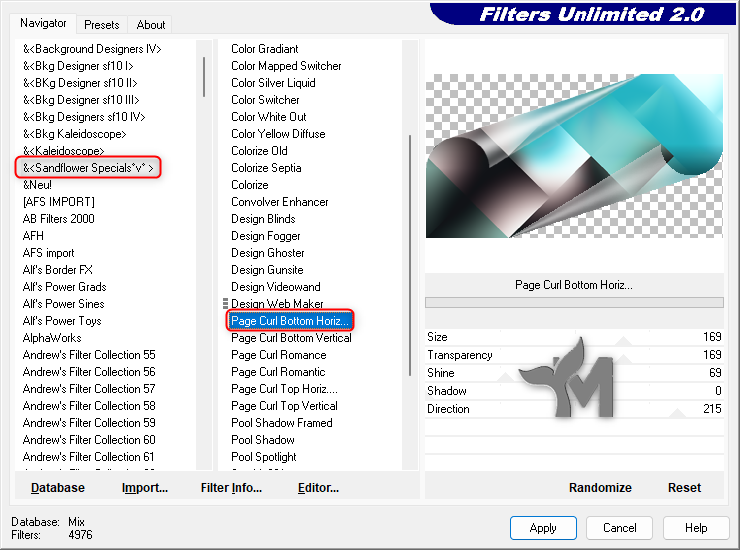Open the Help button

coord(696,528)
